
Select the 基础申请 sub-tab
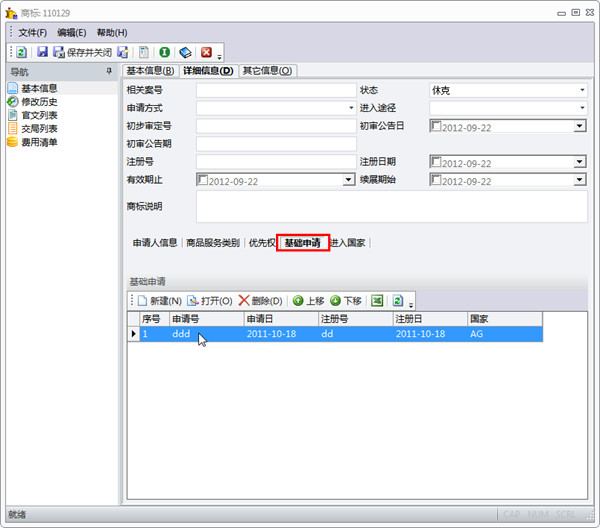coord(303,243)
